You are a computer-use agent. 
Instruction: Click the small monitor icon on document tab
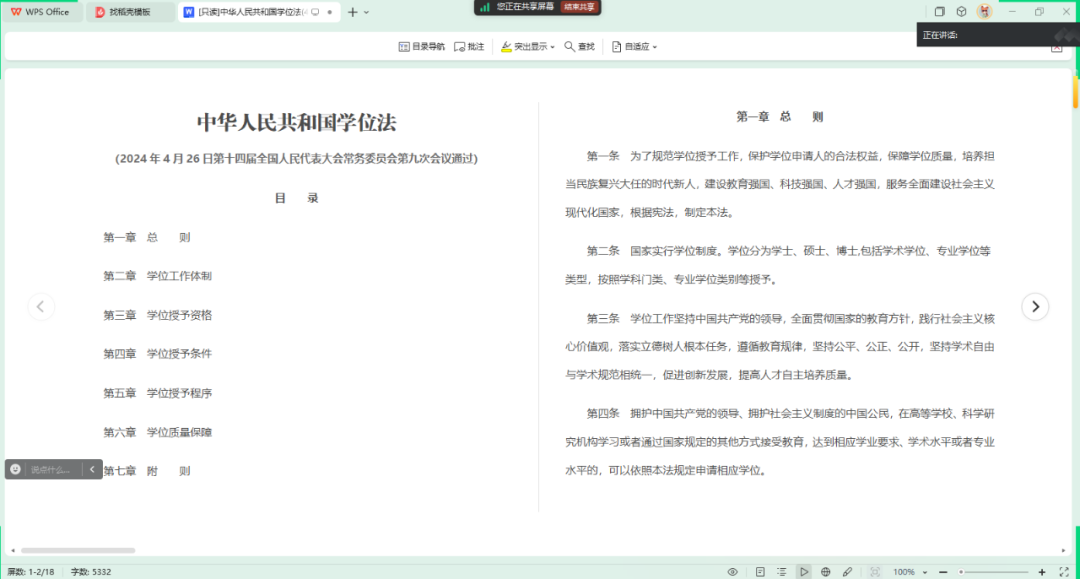tap(315, 12)
